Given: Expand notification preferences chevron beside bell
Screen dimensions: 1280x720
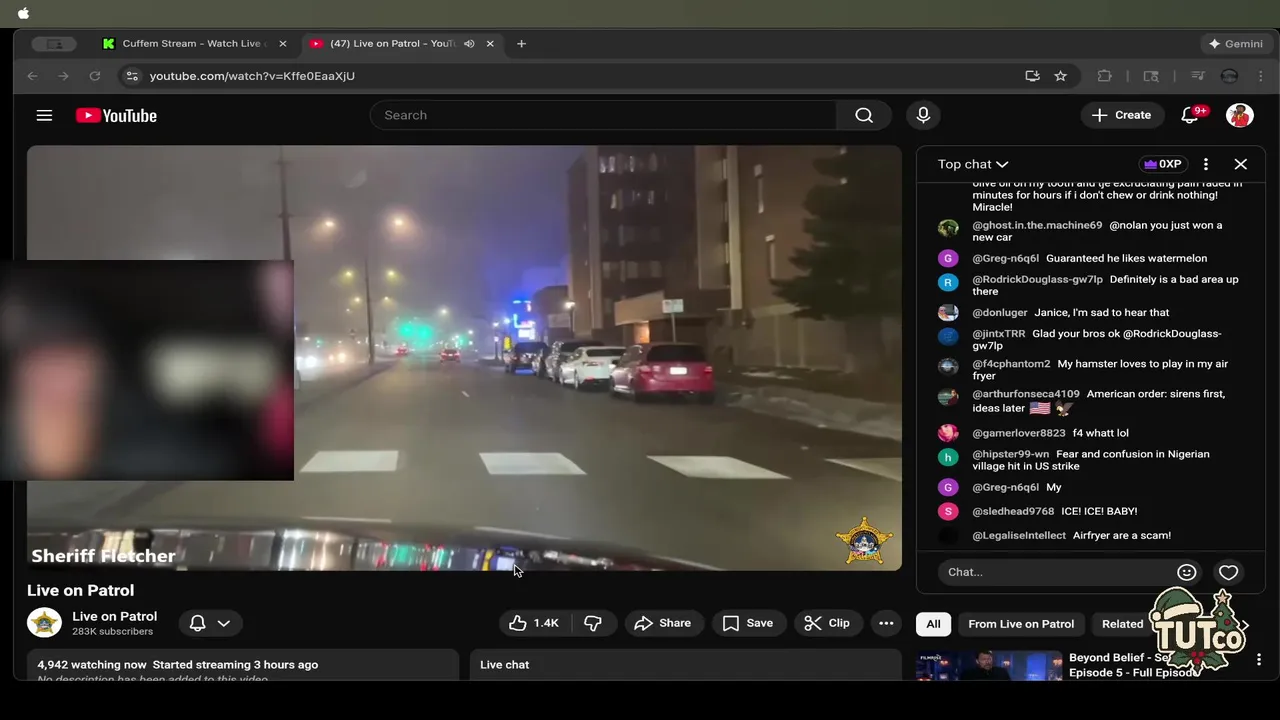Looking at the screenshot, I should pos(224,623).
